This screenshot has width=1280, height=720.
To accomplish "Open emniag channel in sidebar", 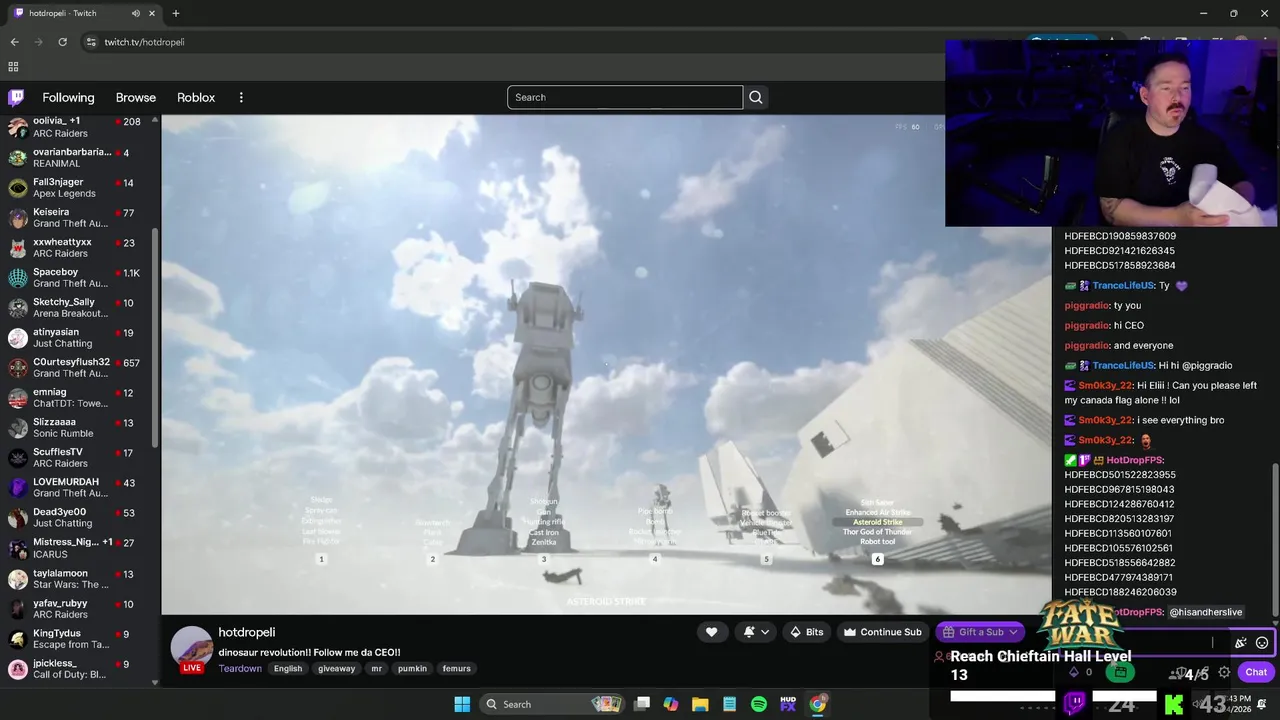I will (80, 397).
